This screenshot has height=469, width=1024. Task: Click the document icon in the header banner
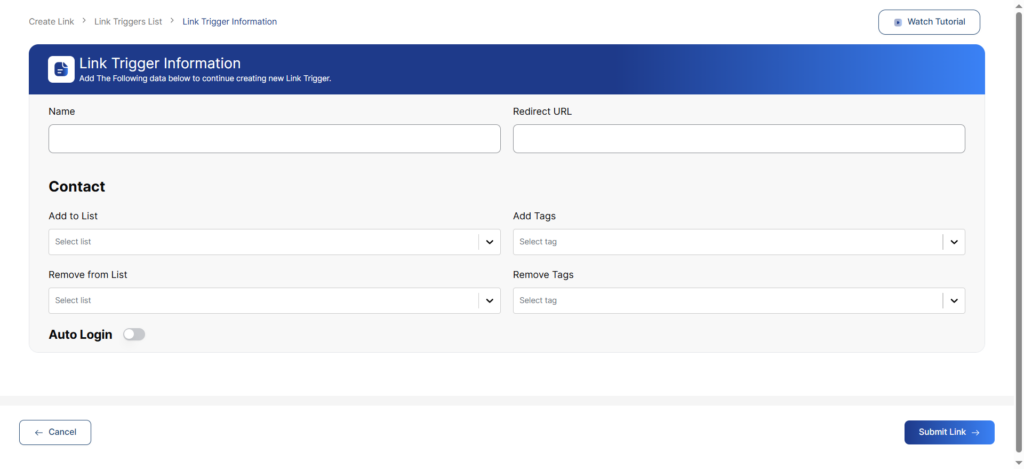coord(61,69)
